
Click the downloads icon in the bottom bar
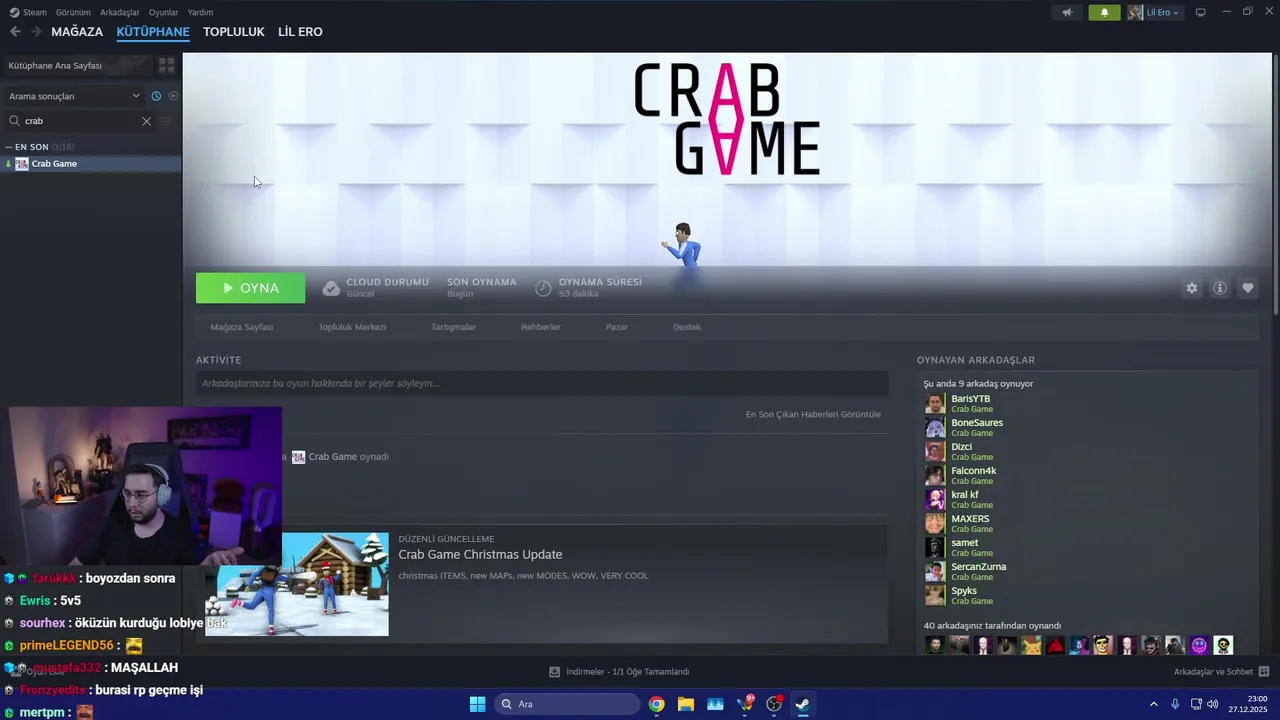[555, 672]
